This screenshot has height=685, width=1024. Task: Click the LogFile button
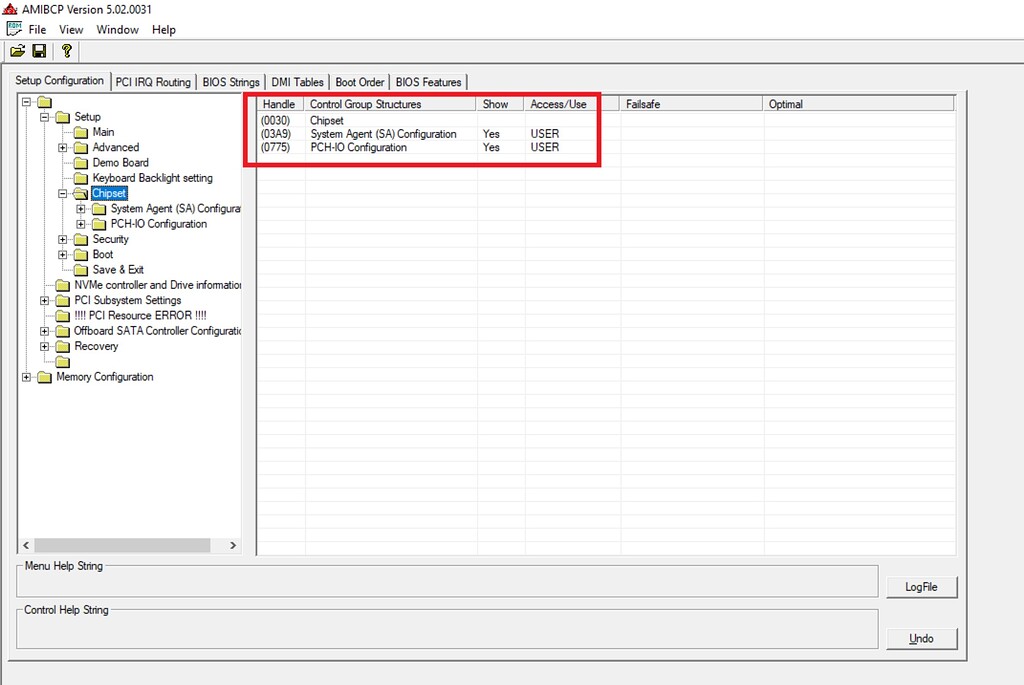(921, 587)
